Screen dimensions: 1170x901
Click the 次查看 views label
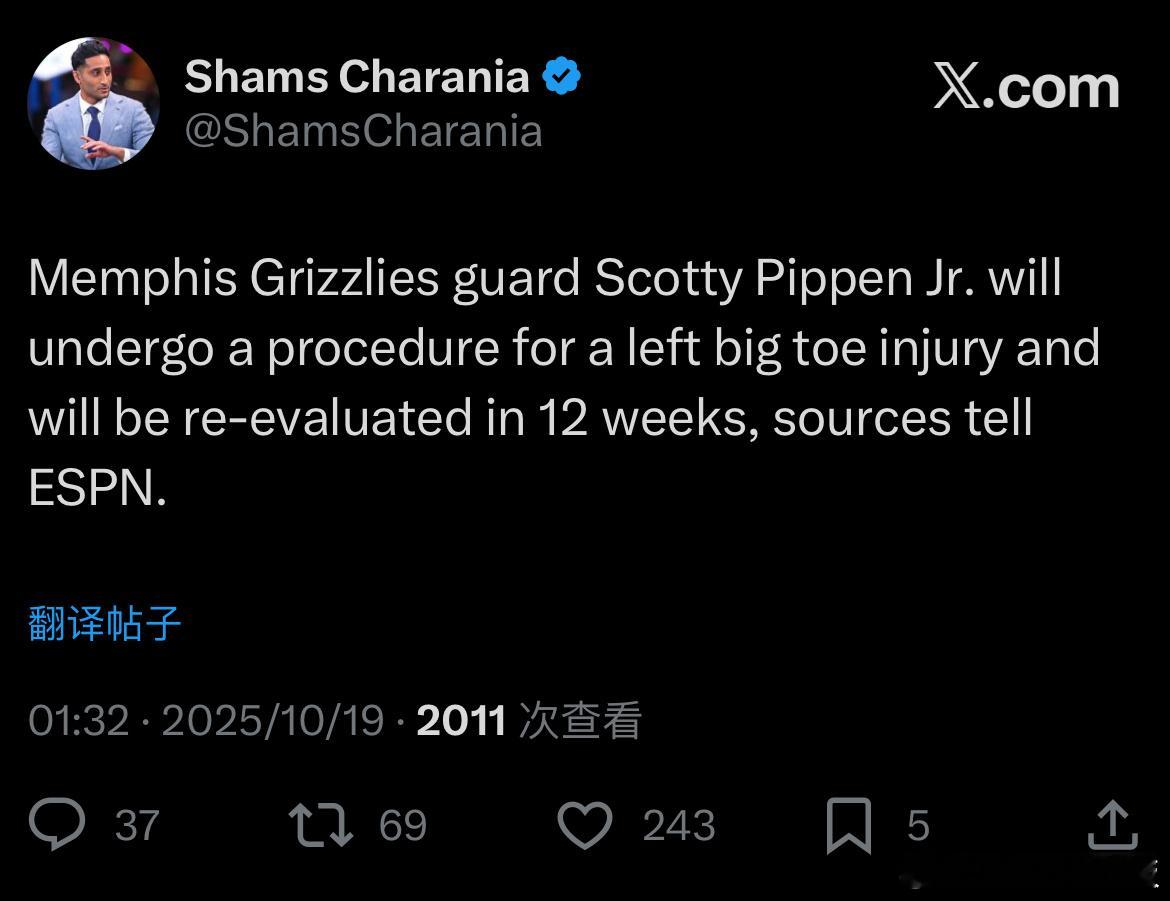580,720
